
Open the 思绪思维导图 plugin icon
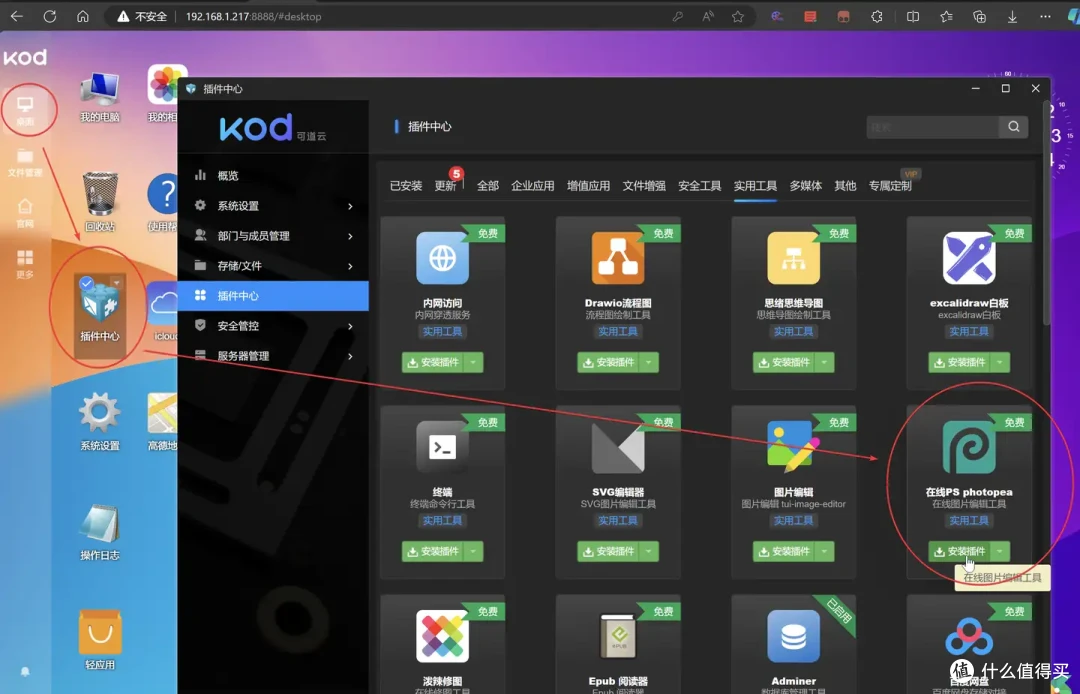(793, 258)
